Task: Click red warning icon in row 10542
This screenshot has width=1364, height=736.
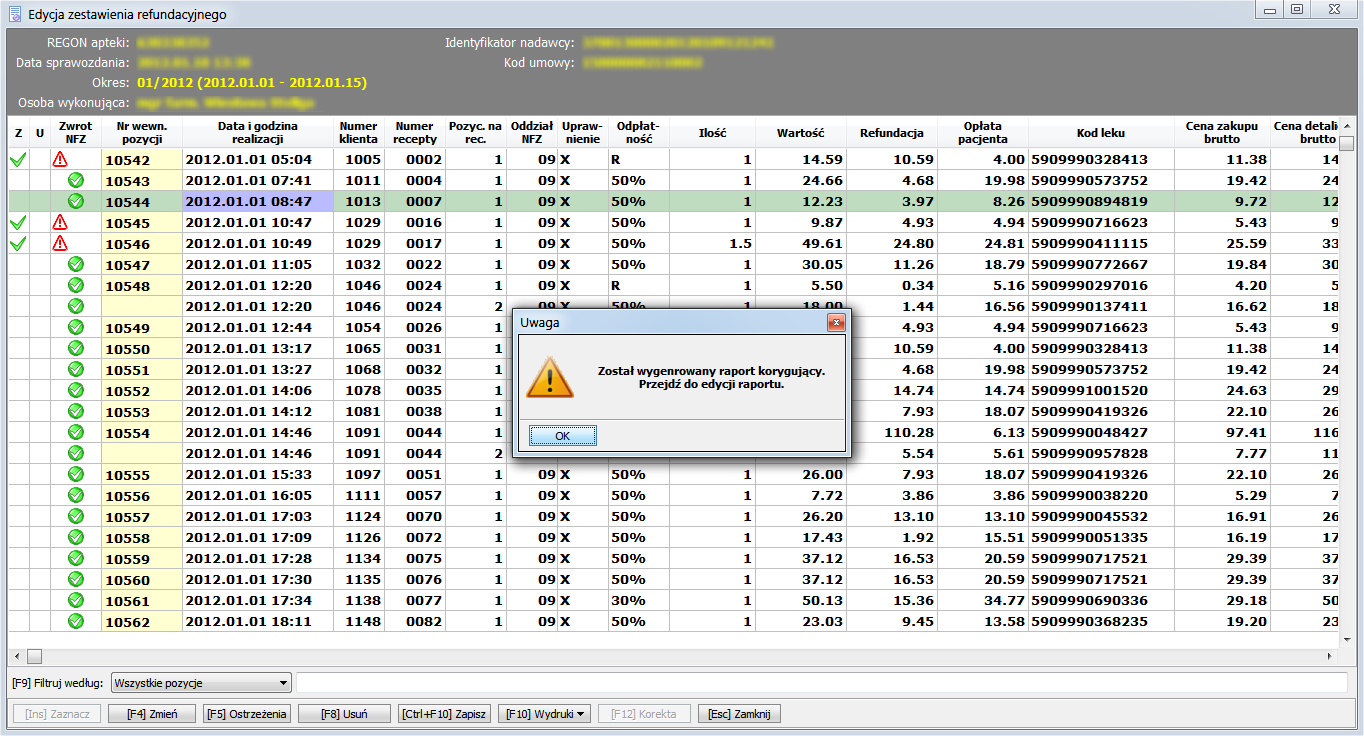Action: pyautogui.click(x=60, y=159)
